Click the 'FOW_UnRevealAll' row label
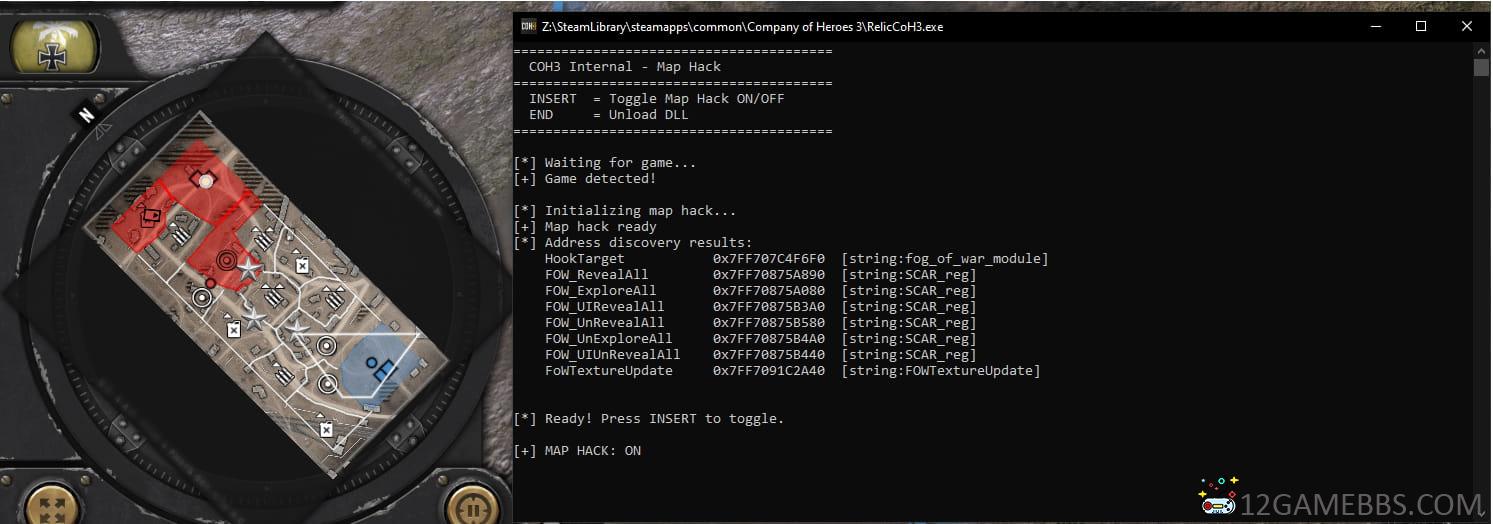1493x524 pixels. [605, 323]
